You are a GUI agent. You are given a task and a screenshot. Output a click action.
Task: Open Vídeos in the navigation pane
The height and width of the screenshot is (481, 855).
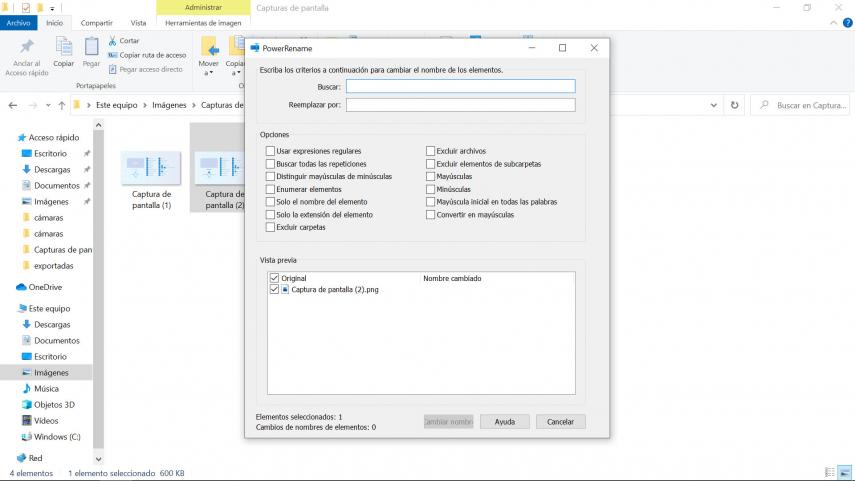[46, 421]
